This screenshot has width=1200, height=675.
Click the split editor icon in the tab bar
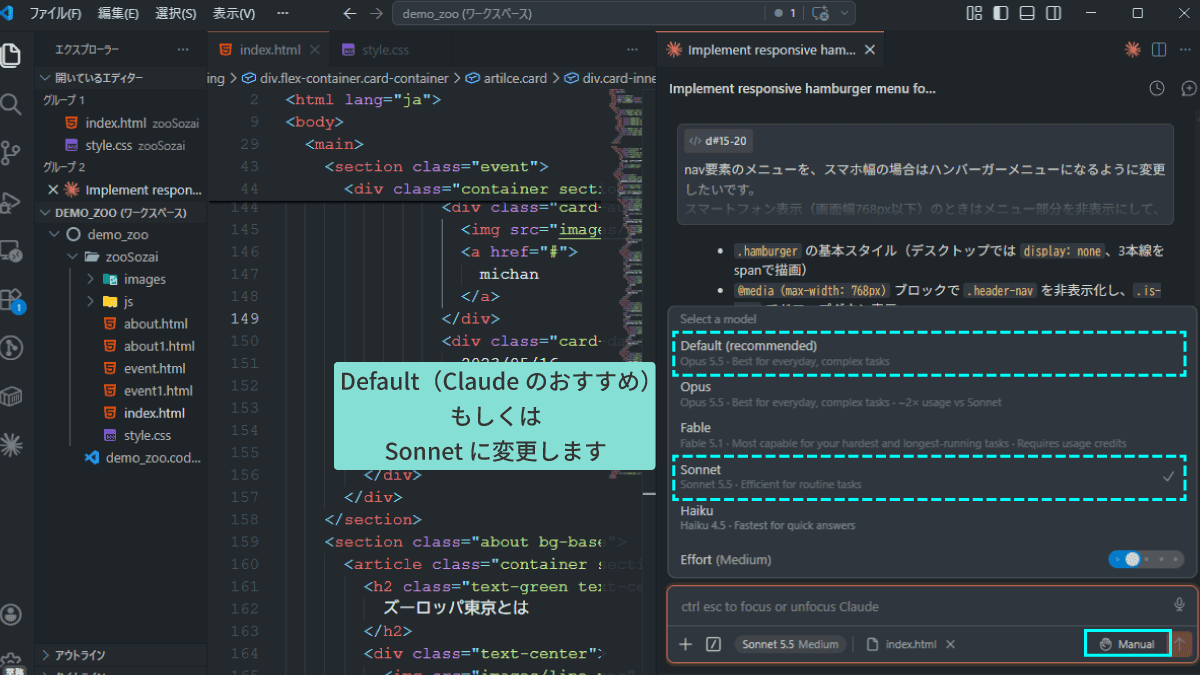[1159, 49]
